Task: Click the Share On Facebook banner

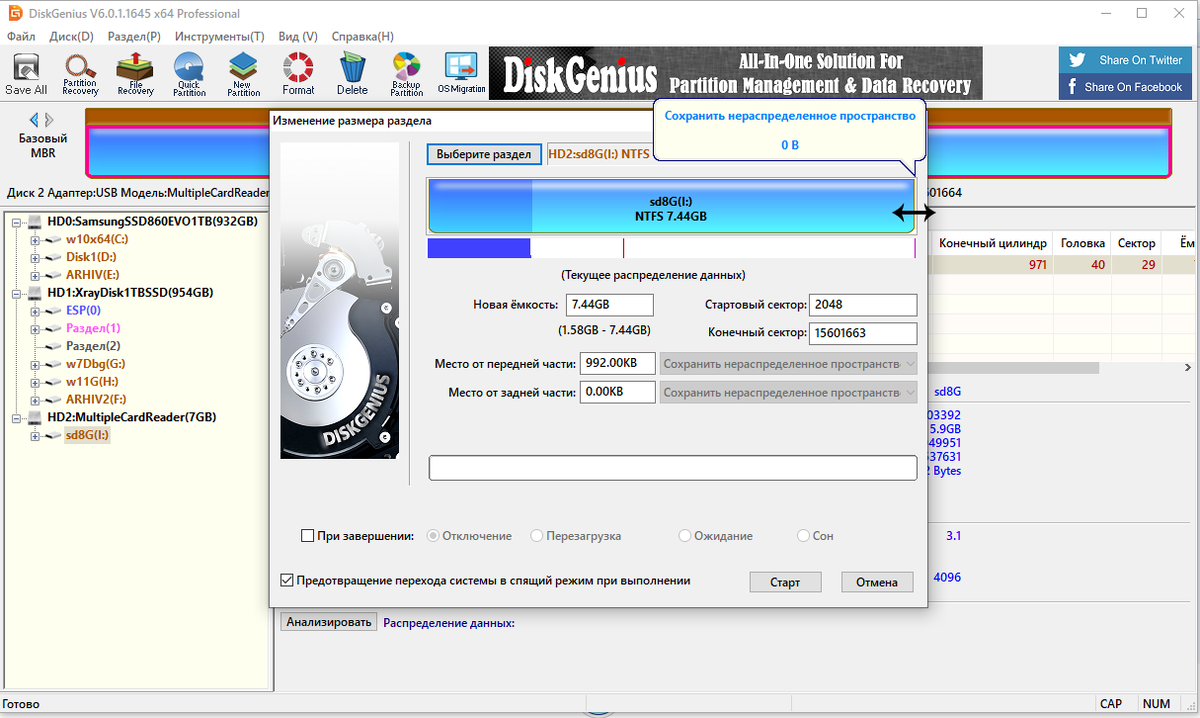Action: point(1126,87)
